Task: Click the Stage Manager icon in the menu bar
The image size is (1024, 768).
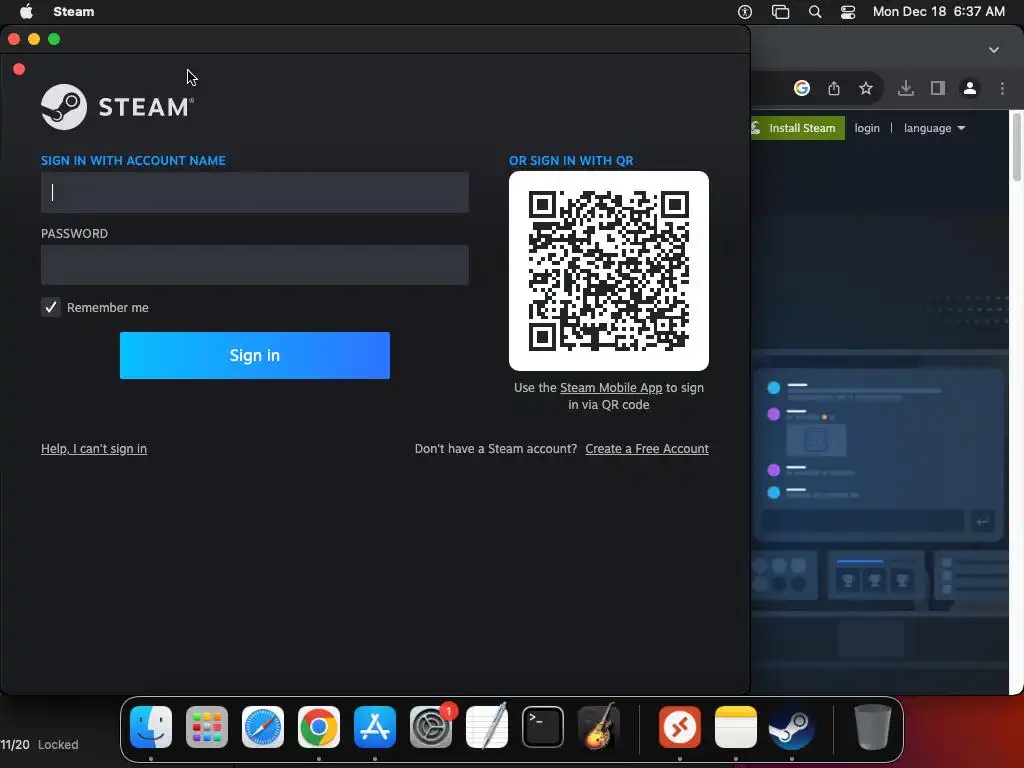Action: click(780, 12)
